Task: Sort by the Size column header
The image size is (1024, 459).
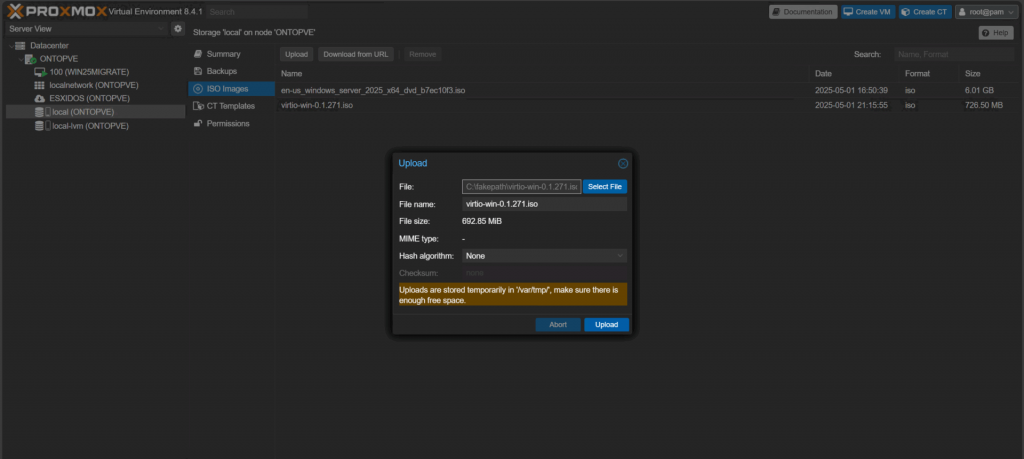Action: (987, 74)
